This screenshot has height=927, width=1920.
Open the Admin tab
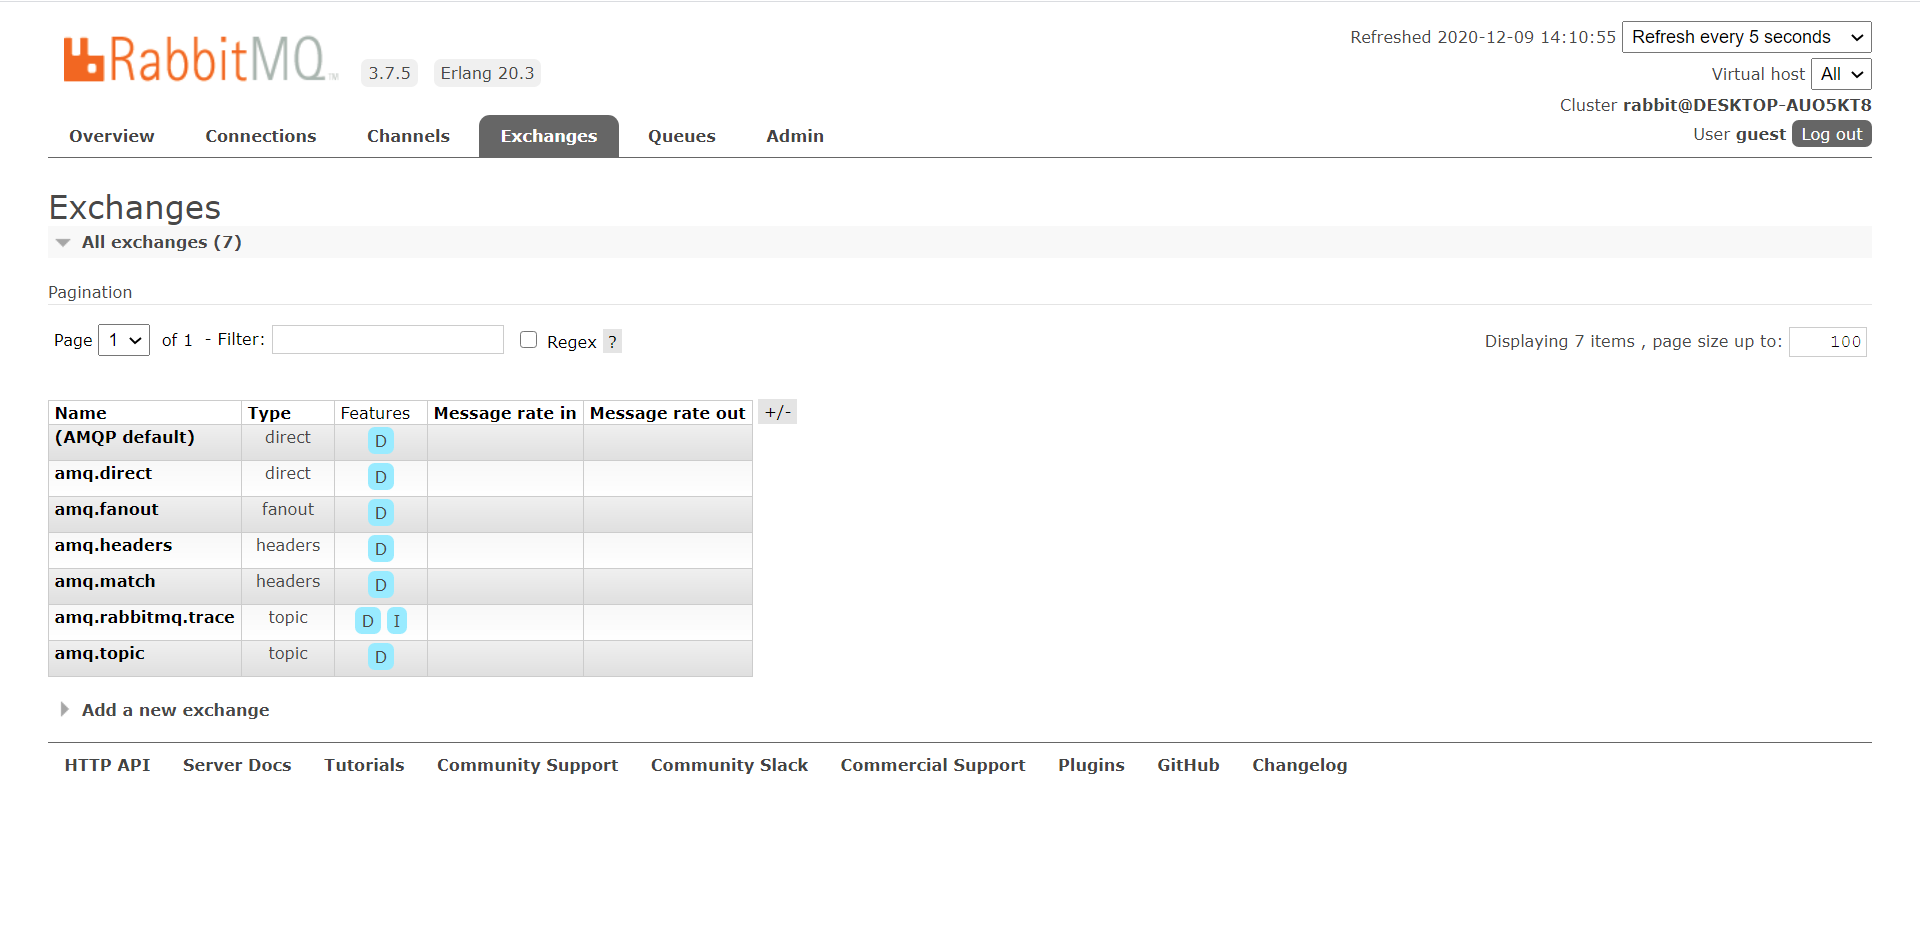795,136
